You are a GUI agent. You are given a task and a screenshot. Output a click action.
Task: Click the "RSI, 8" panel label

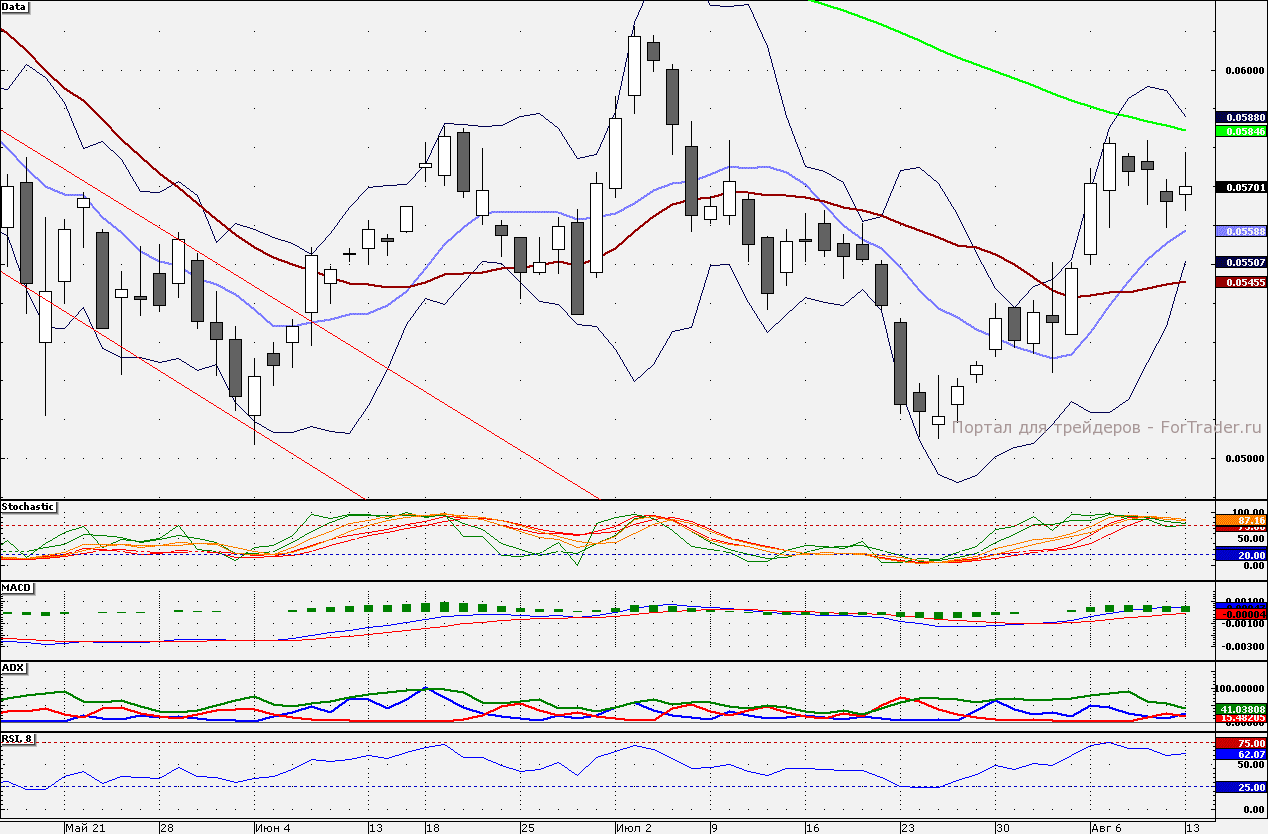point(17,739)
